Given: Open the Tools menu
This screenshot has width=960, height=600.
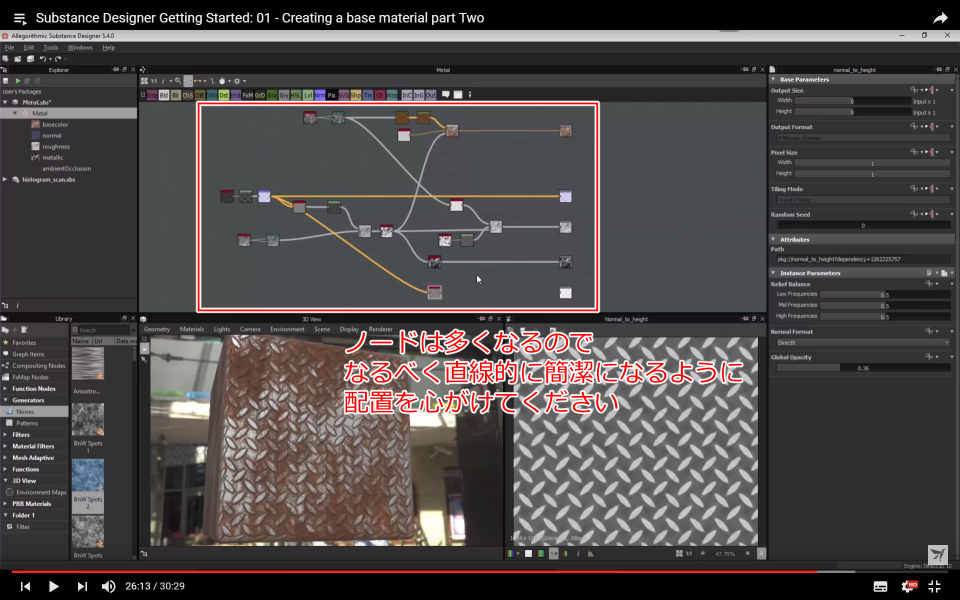Looking at the screenshot, I should [50, 47].
